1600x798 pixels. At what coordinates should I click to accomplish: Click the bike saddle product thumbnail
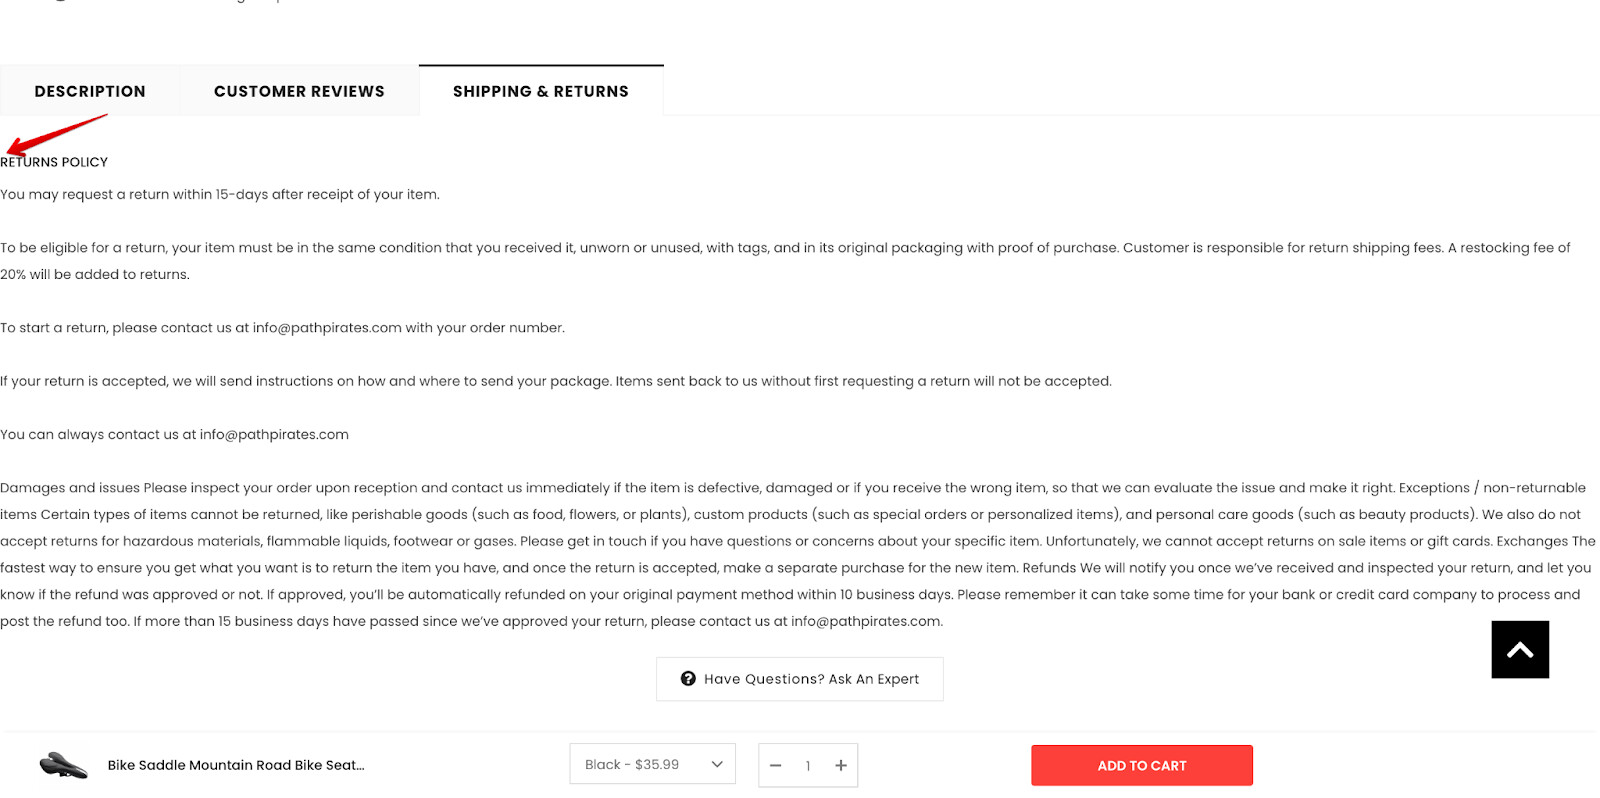(63, 765)
